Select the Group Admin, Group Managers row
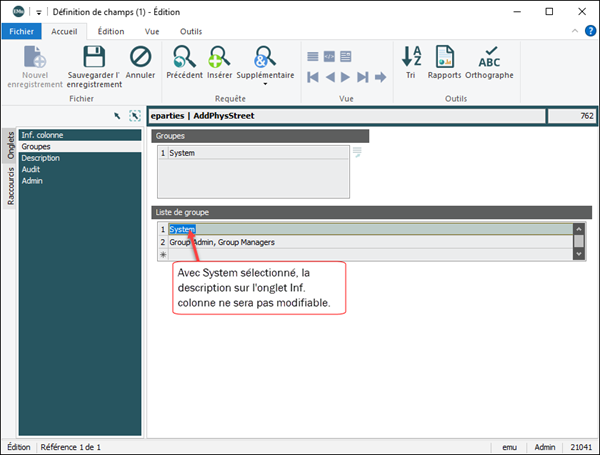The height and width of the screenshot is (455, 600). [x=222, y=242]
